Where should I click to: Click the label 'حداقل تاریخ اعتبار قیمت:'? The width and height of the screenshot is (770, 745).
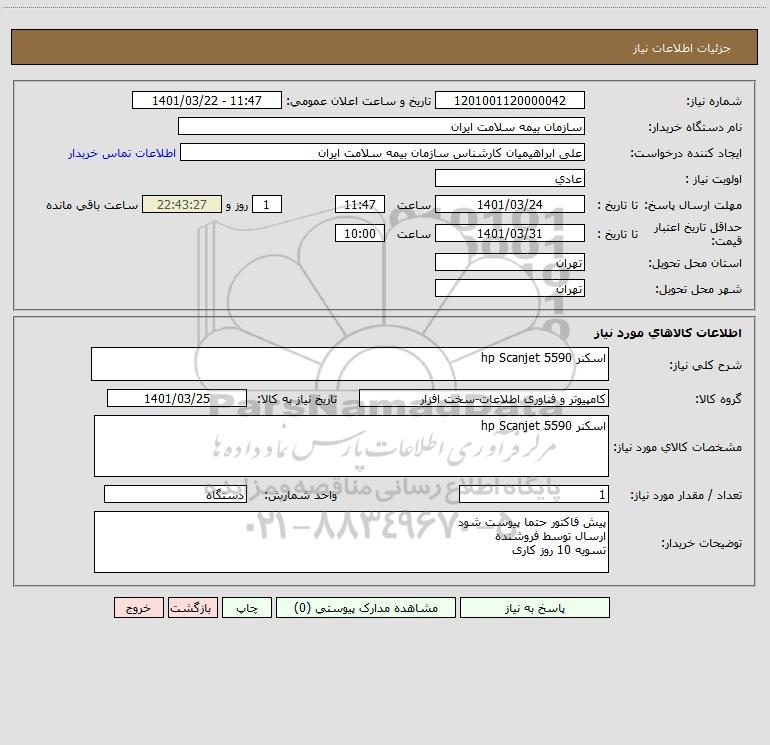click(x=698, y=234)
